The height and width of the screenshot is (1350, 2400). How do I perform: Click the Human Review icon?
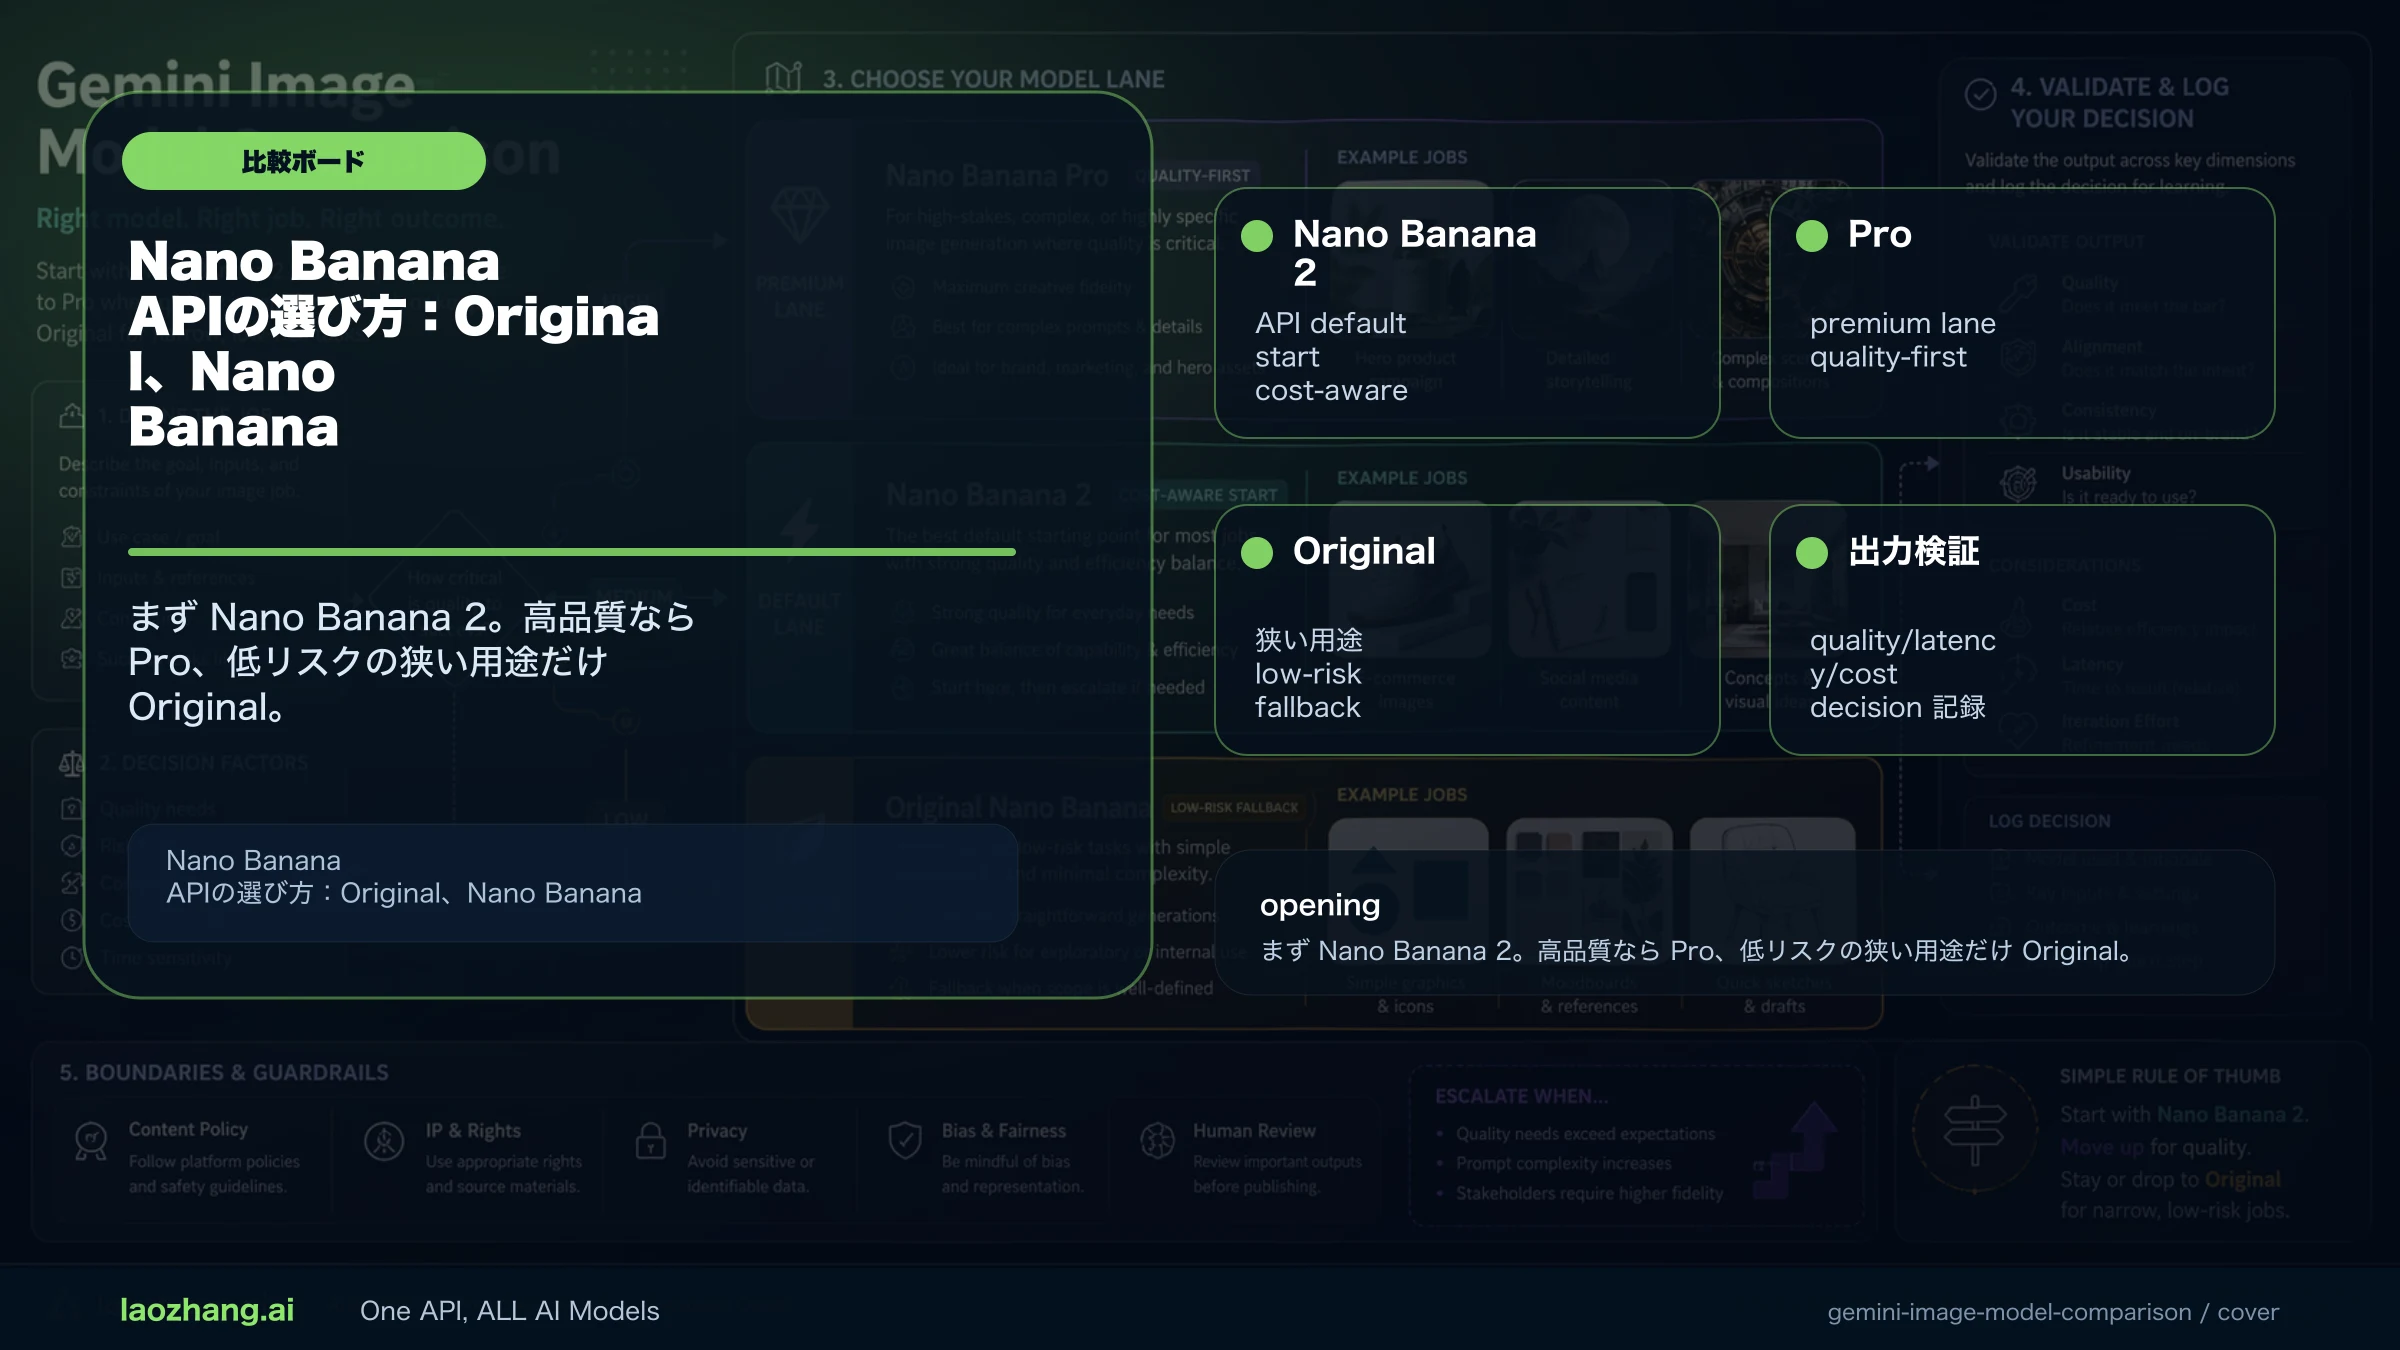coord(1157,1140)
